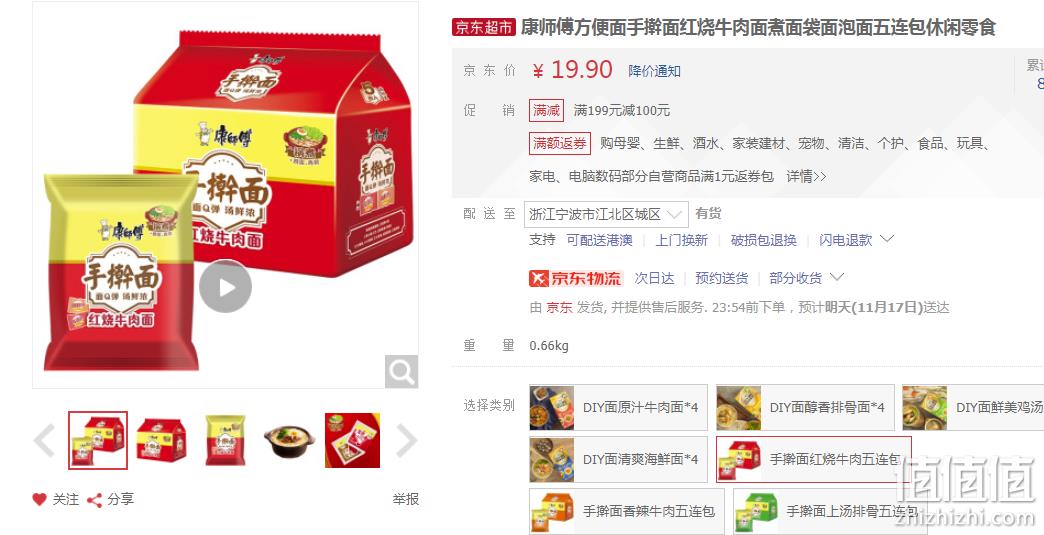1044x535 pixels.
Task: Open the 详情>> promotion details link
Action: (x=806, y=176)
